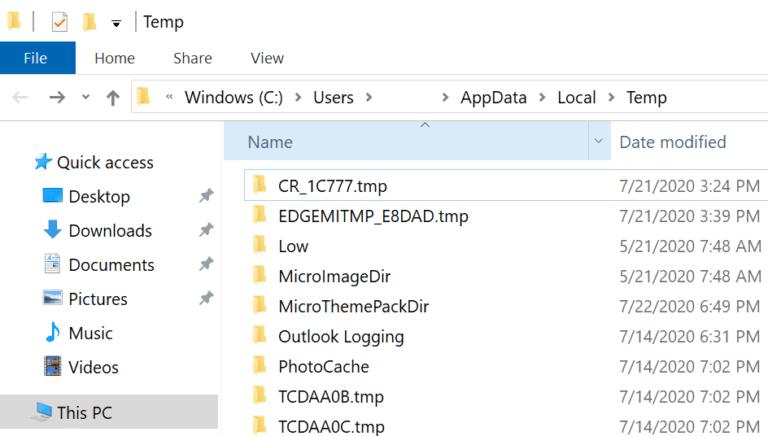The image size is (768, 436).
Task: Expand the chevron after Users in address bar
Action: point(369,97)
